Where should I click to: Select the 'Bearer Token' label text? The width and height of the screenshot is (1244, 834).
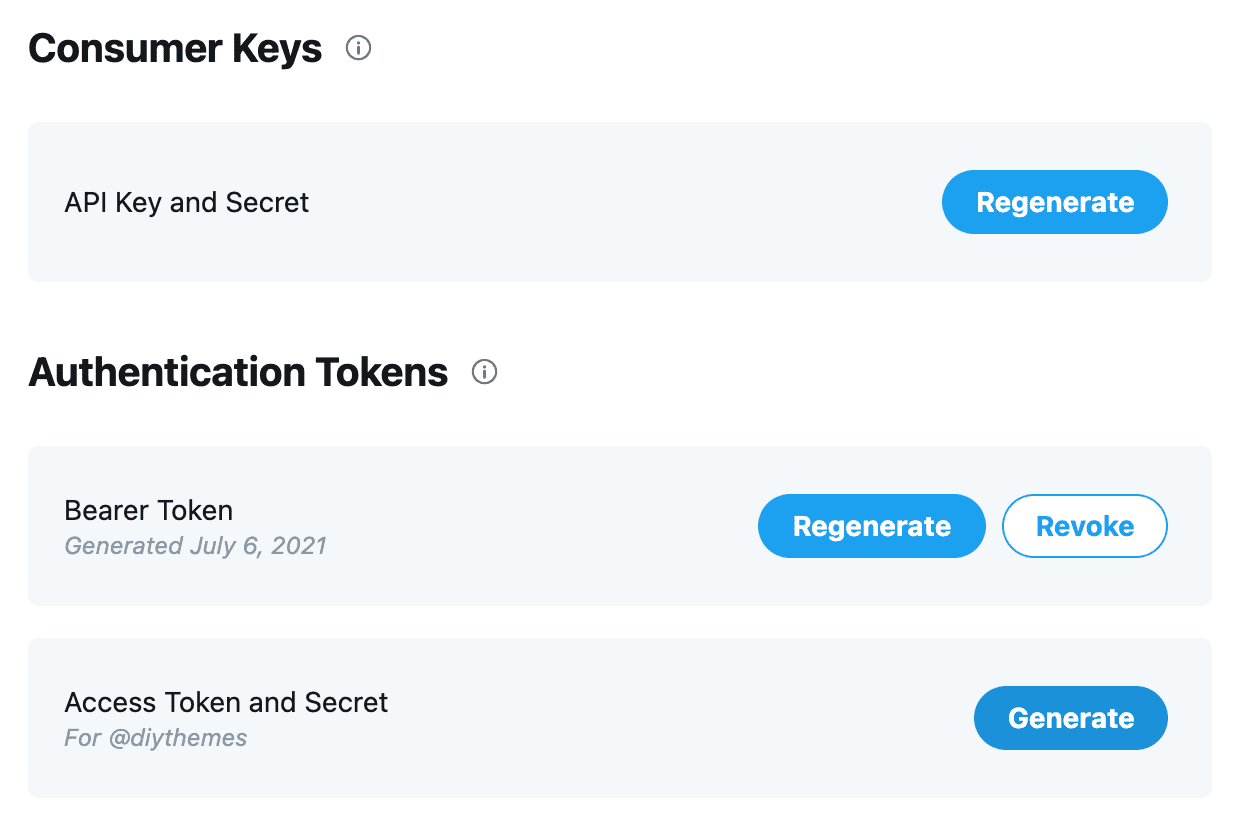(x=148, y=510)
